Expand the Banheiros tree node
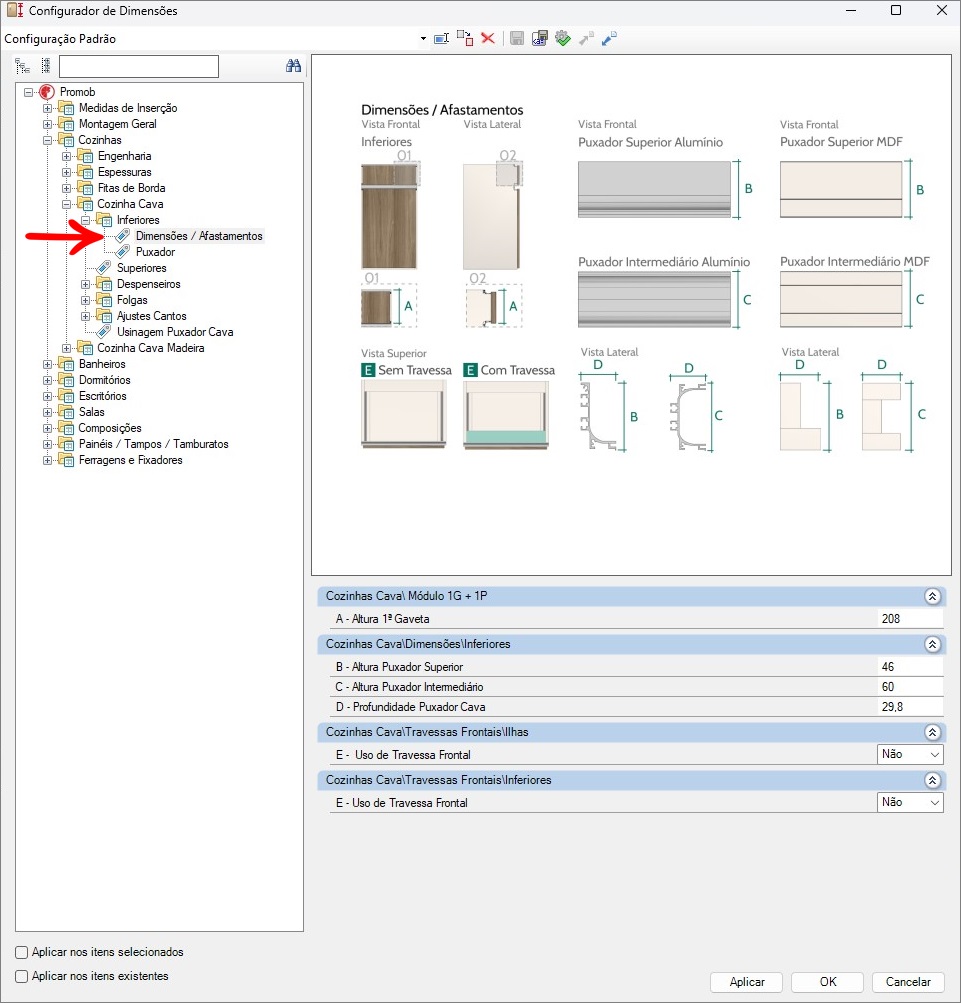The width and height of the screenshot is (961, 1003). 47,364
